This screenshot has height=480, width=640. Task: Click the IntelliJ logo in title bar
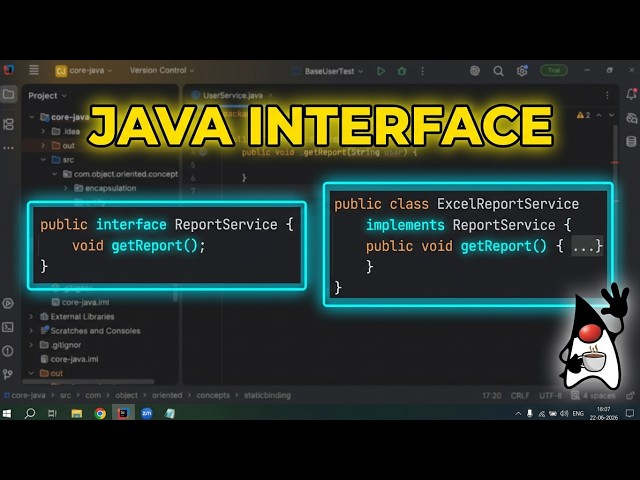[9, 70]
